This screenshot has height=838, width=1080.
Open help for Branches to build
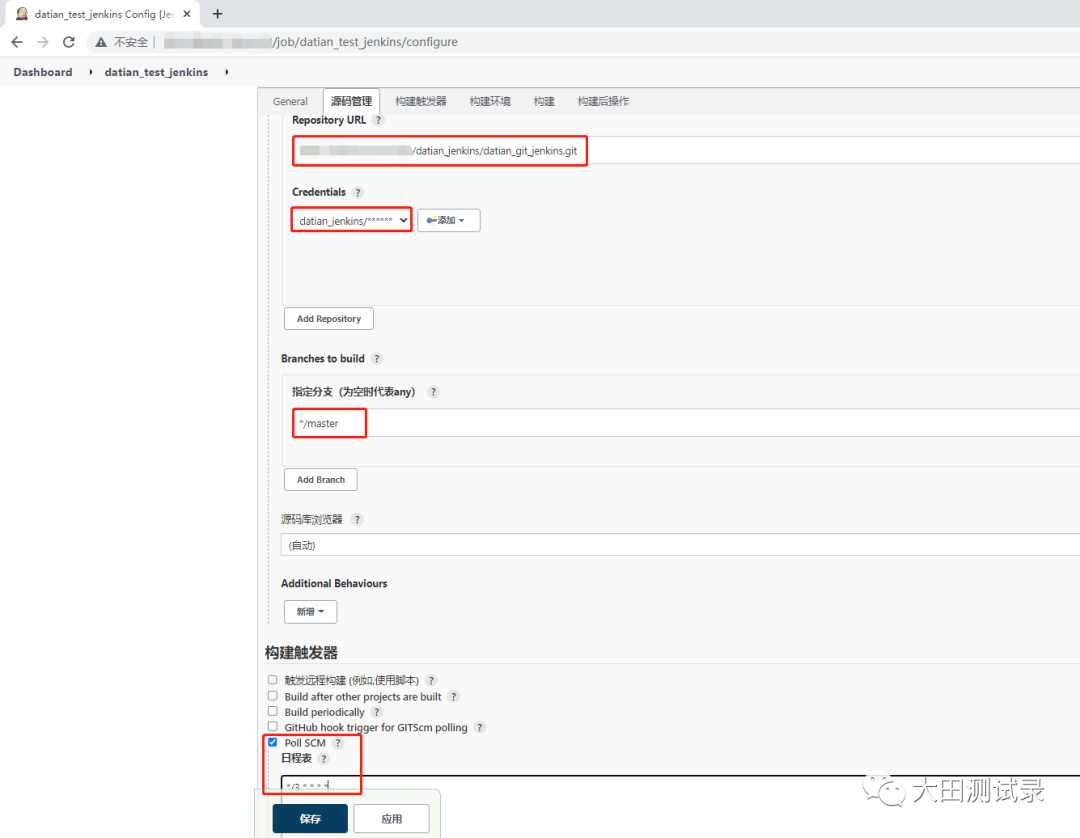pos(377,359)
